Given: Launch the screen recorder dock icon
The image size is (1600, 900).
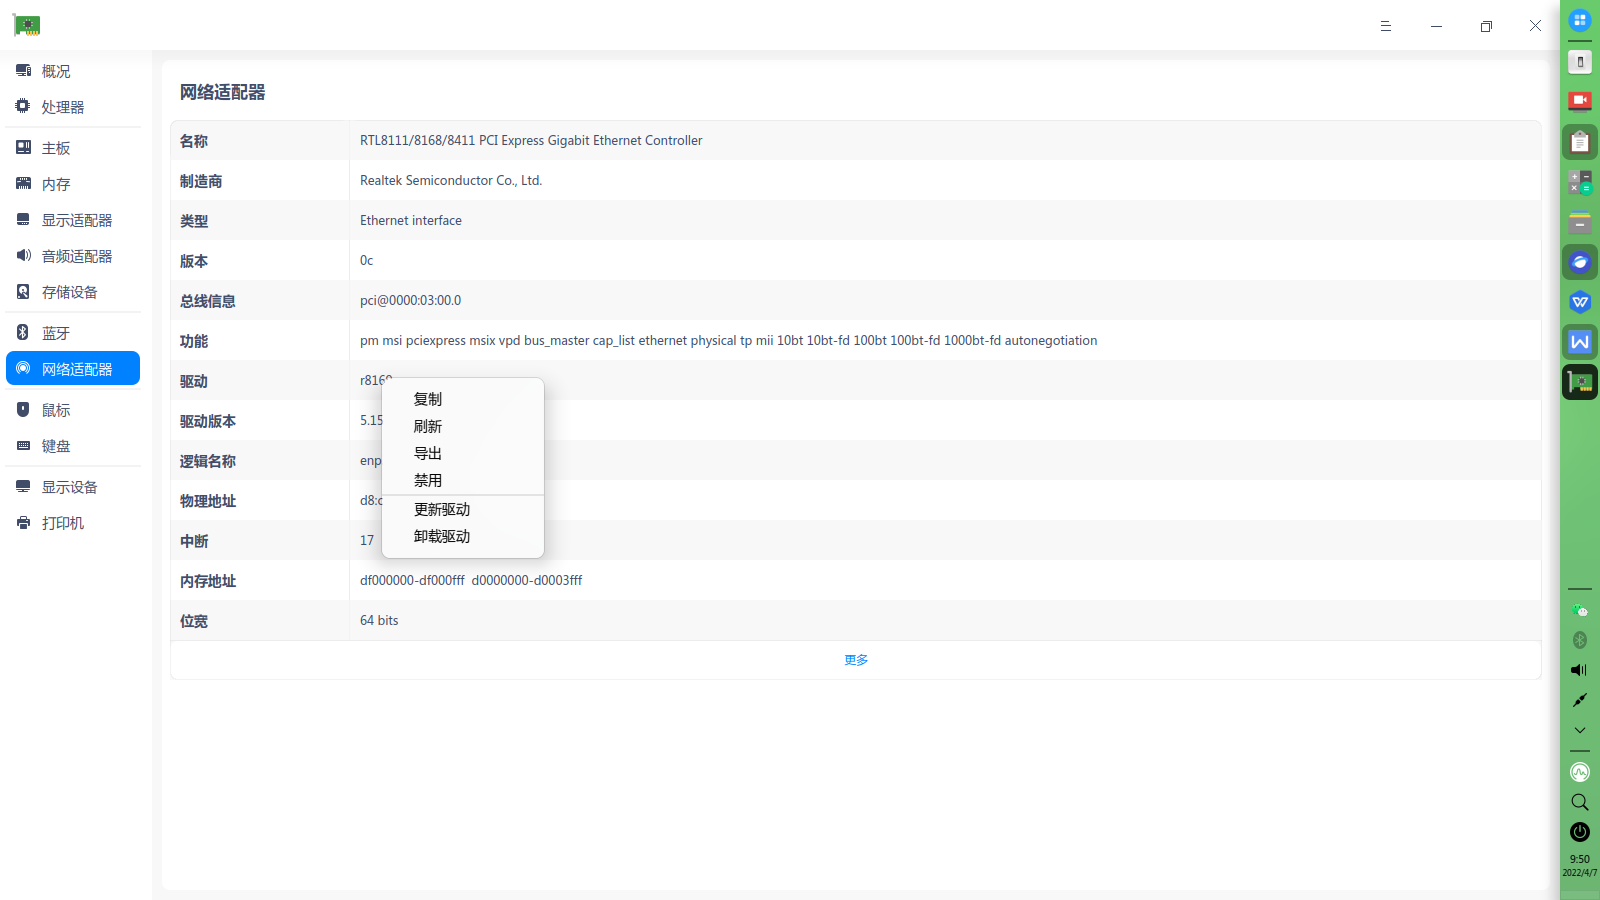Looking at the screenshot, I should tap(1580, 101).
